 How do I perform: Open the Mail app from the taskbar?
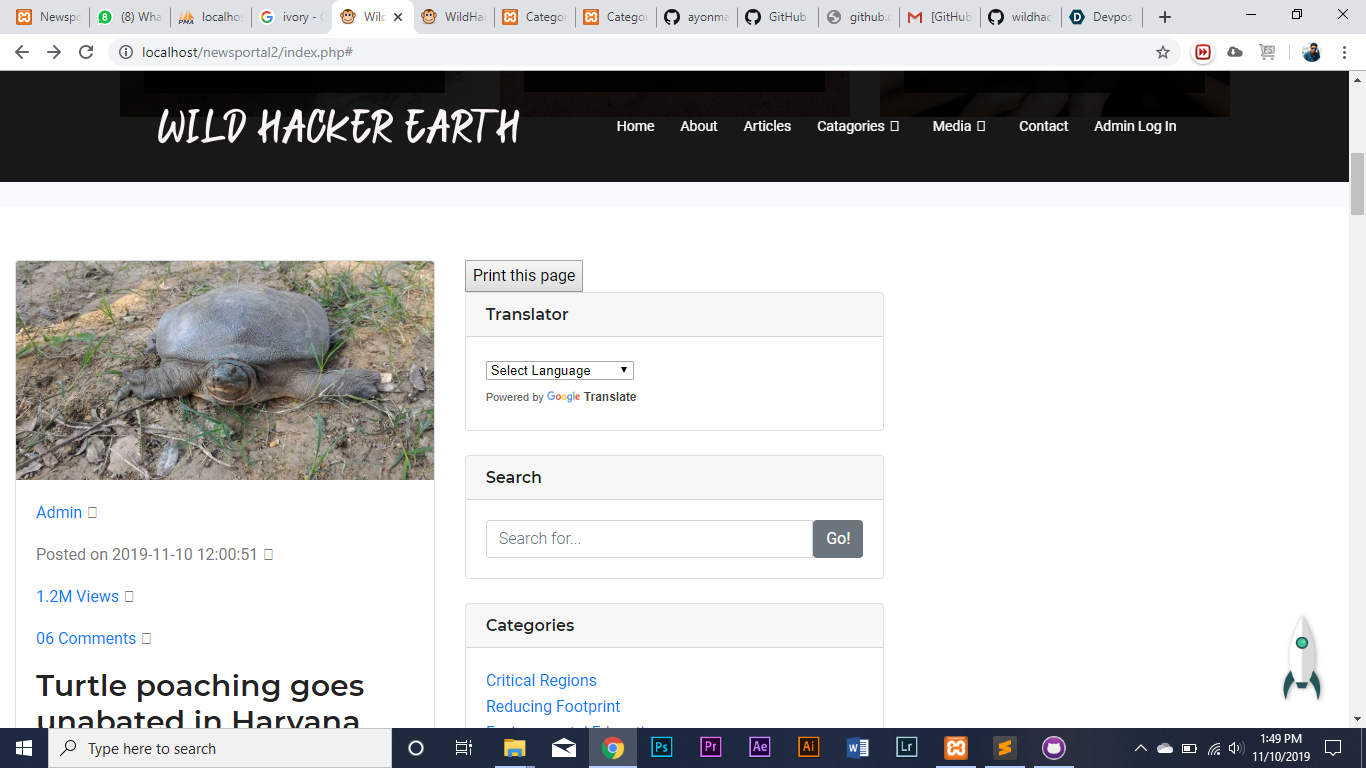point(564,748)
